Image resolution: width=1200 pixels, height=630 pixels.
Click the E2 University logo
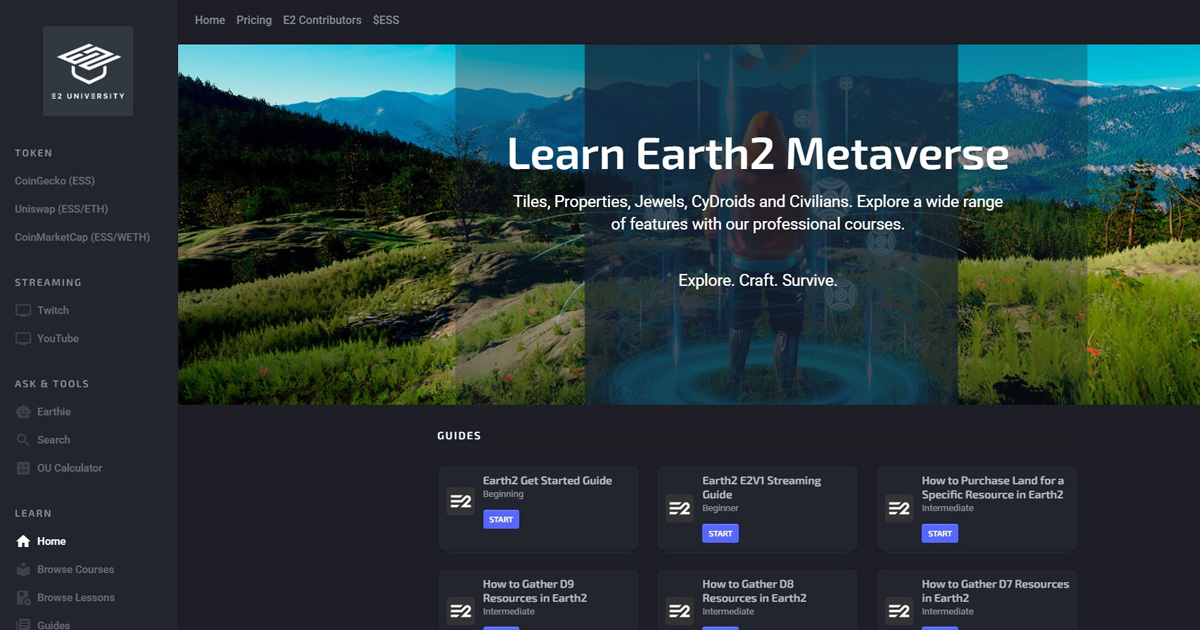(x=88, y=71)
